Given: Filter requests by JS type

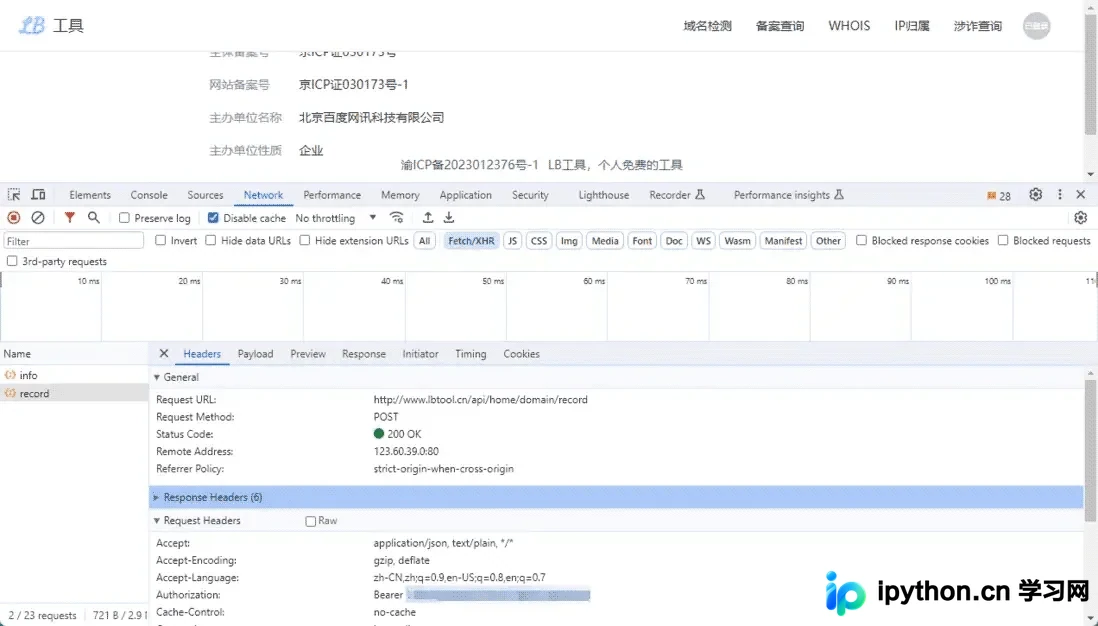Looking at the screenshot, I should point(513,241).
